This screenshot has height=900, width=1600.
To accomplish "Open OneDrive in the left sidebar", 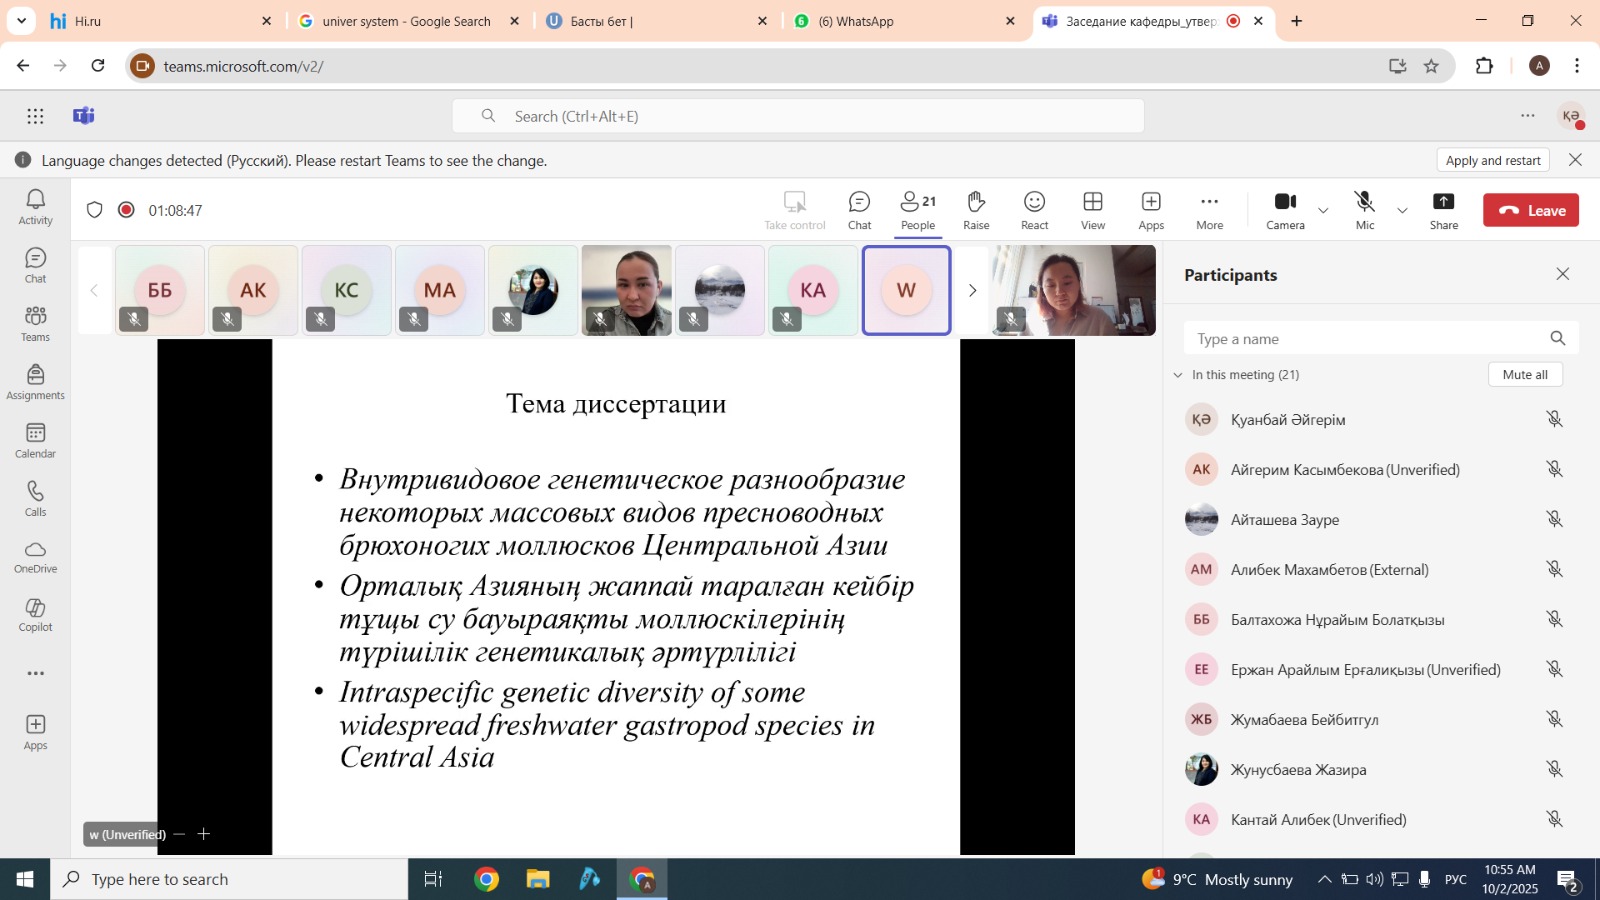I will (35, 556).
